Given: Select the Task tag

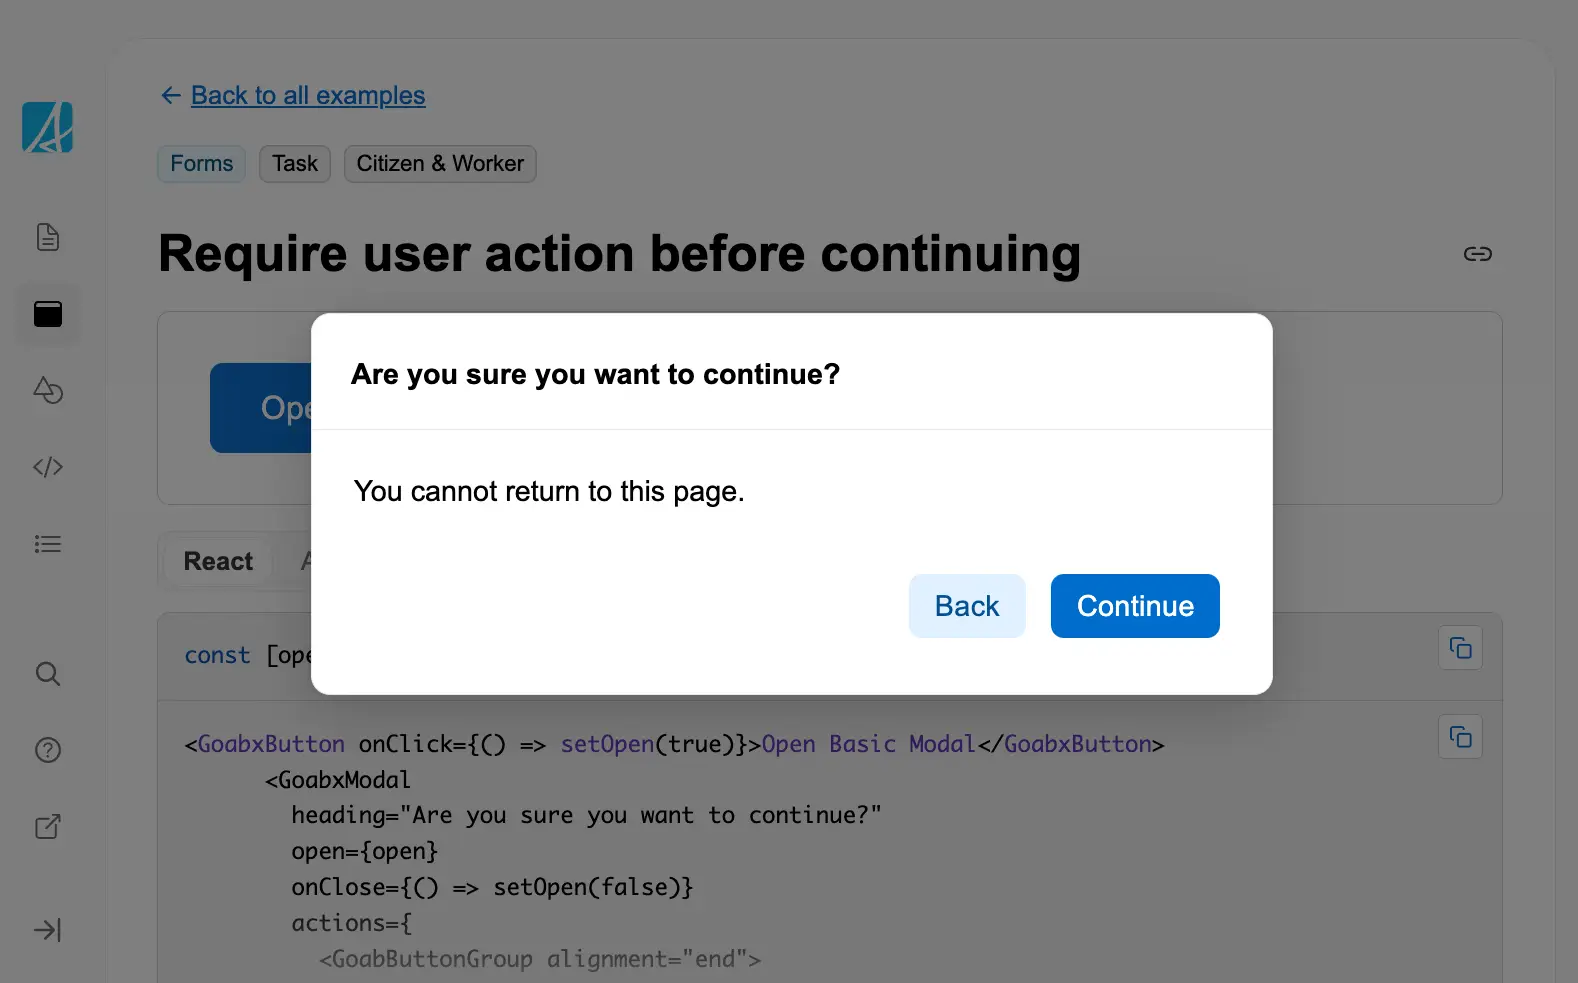Looking at the screenshot, I should click(295, 164).
